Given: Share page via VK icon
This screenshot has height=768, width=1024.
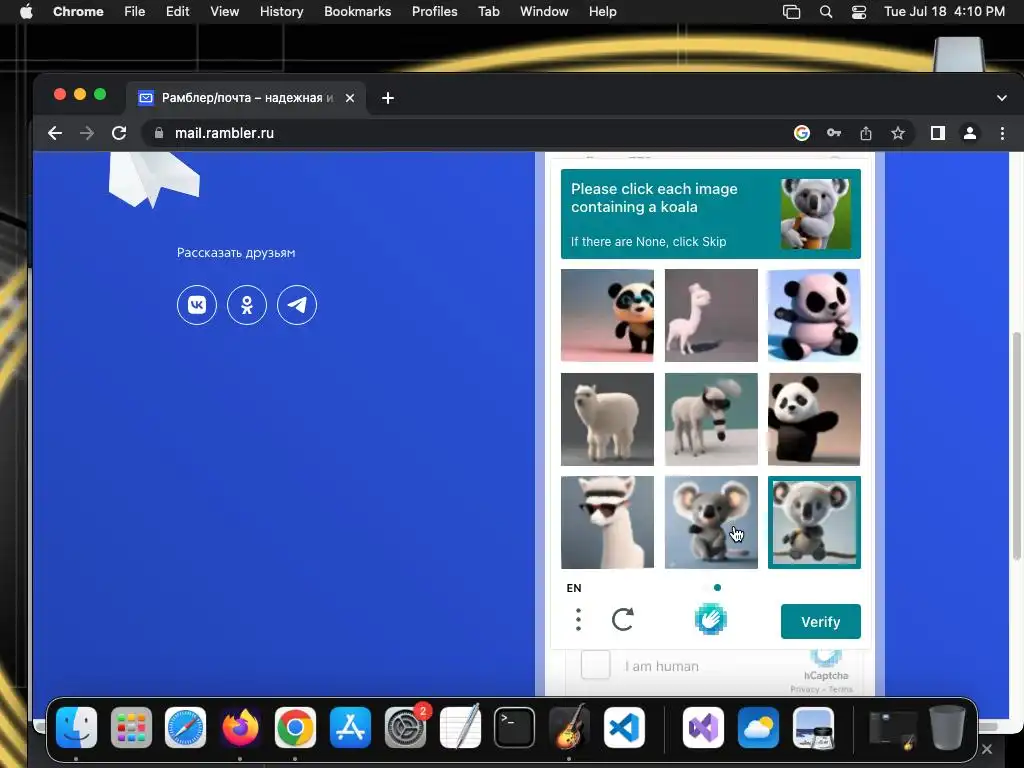Looking at the screenshot, I should pos(197,305).
